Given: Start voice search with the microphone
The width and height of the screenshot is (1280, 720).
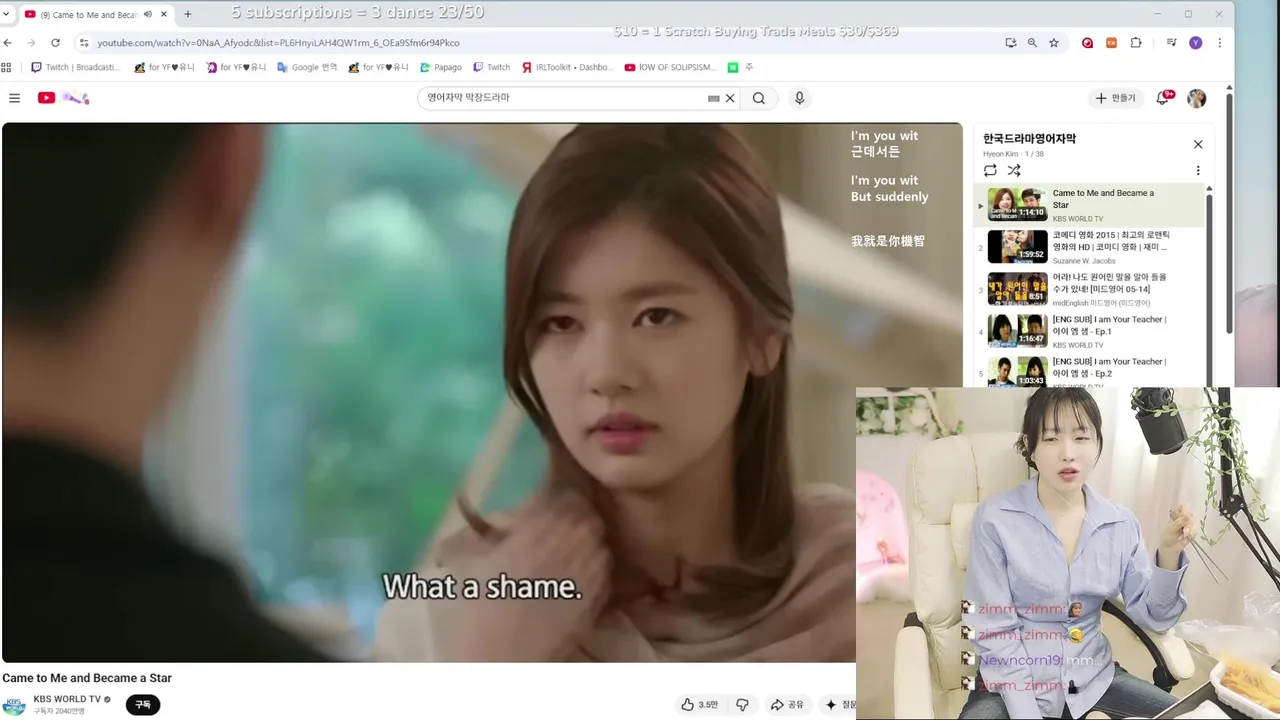Looking at the screenshot, I should [x=799, y=98].
